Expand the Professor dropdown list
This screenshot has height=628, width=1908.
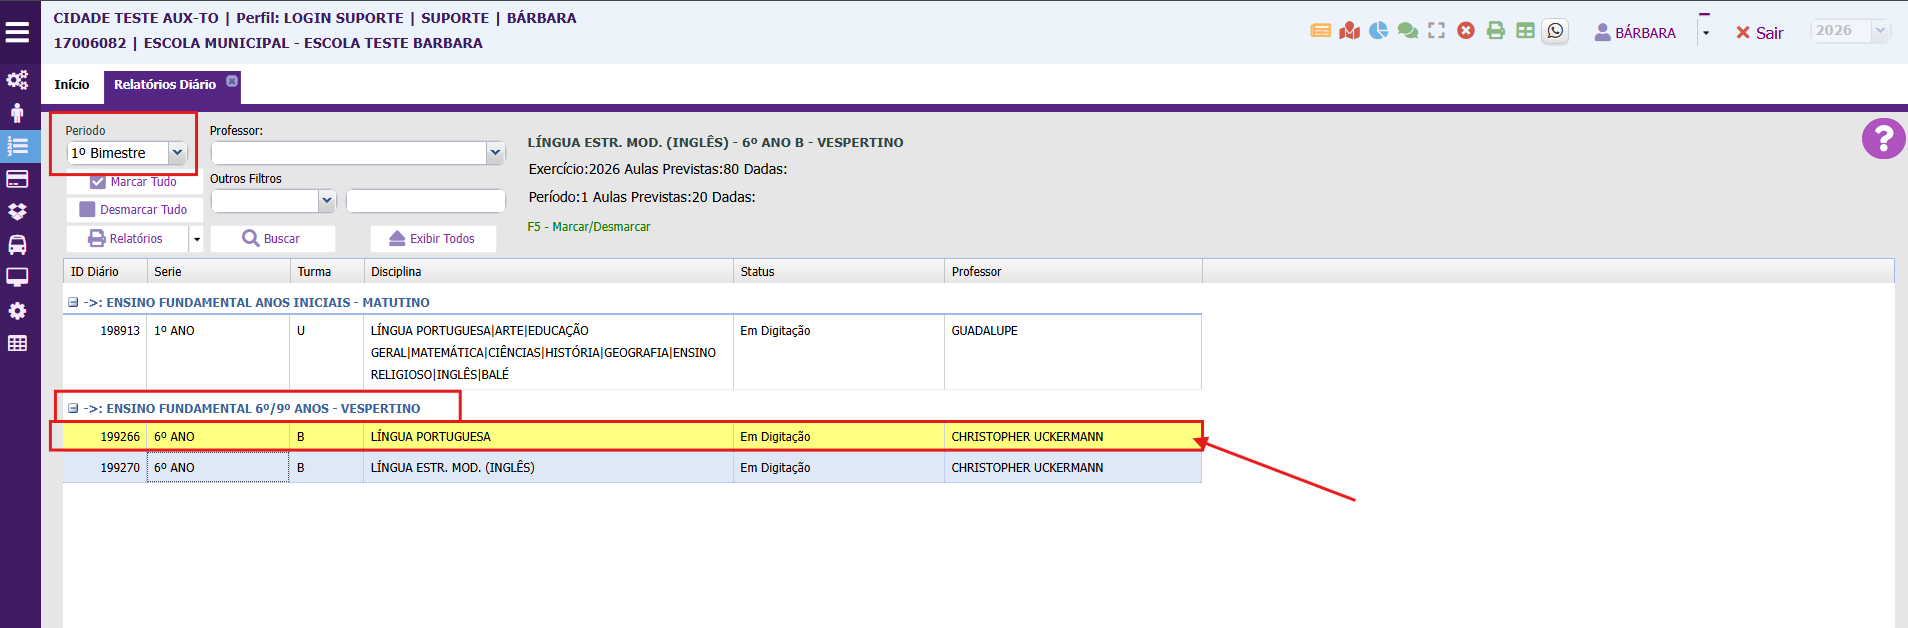(494, 153)
